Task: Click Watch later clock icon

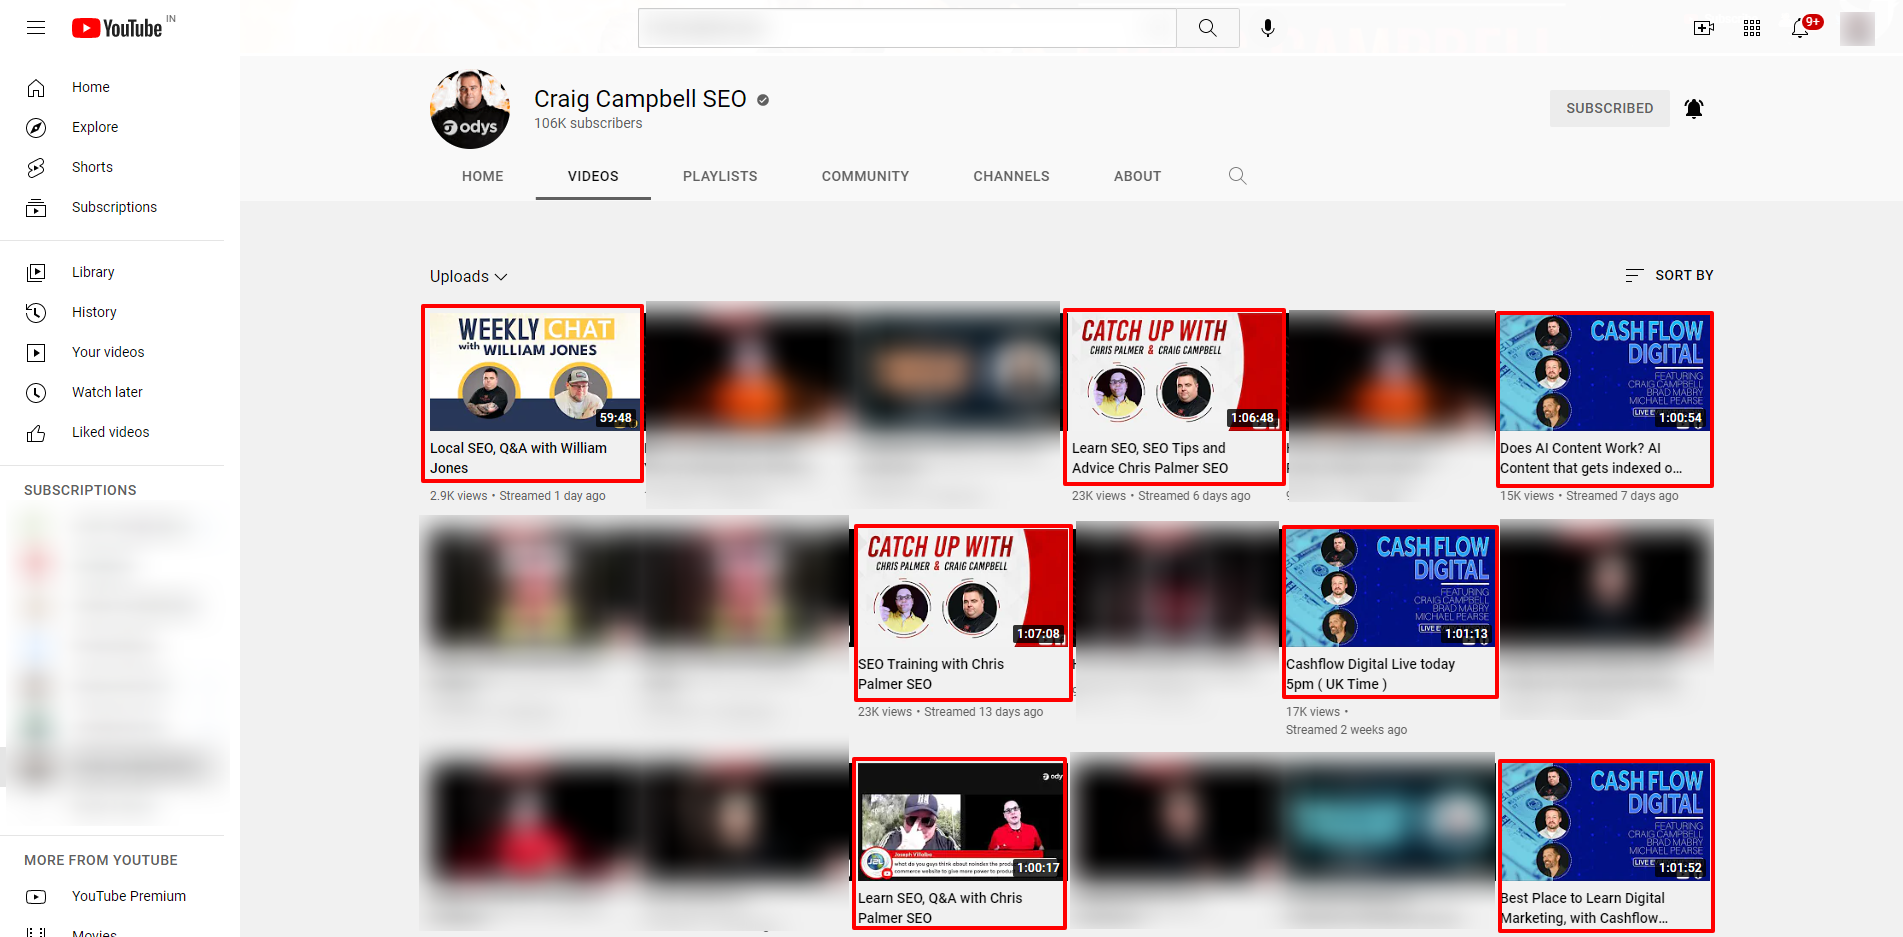Action: pos(36,392)
